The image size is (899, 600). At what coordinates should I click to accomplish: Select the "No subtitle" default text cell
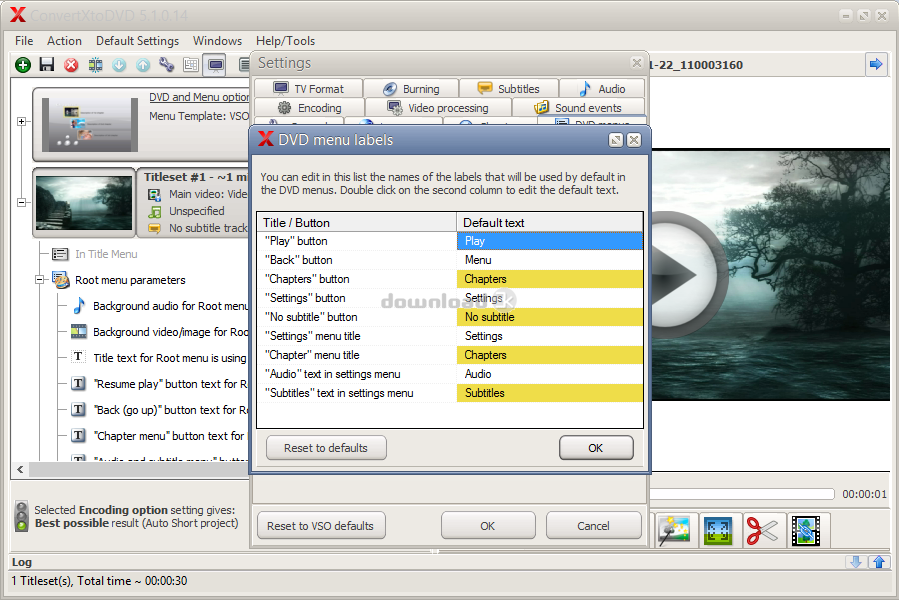(550, 317)
